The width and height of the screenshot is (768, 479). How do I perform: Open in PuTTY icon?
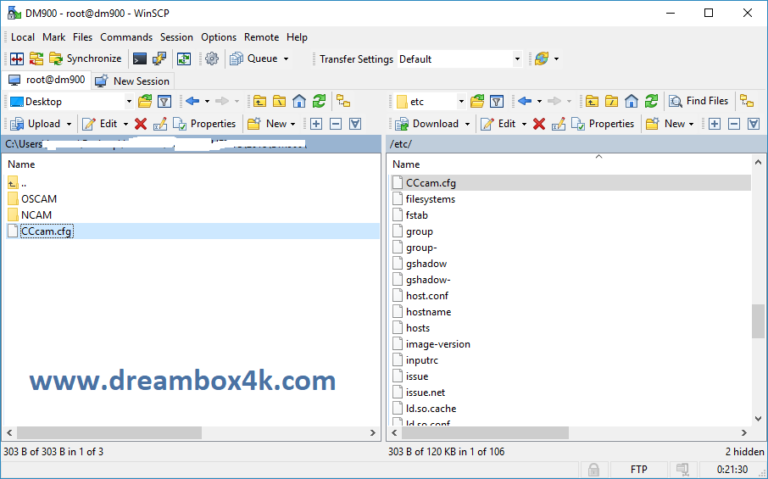click(159, 59)
